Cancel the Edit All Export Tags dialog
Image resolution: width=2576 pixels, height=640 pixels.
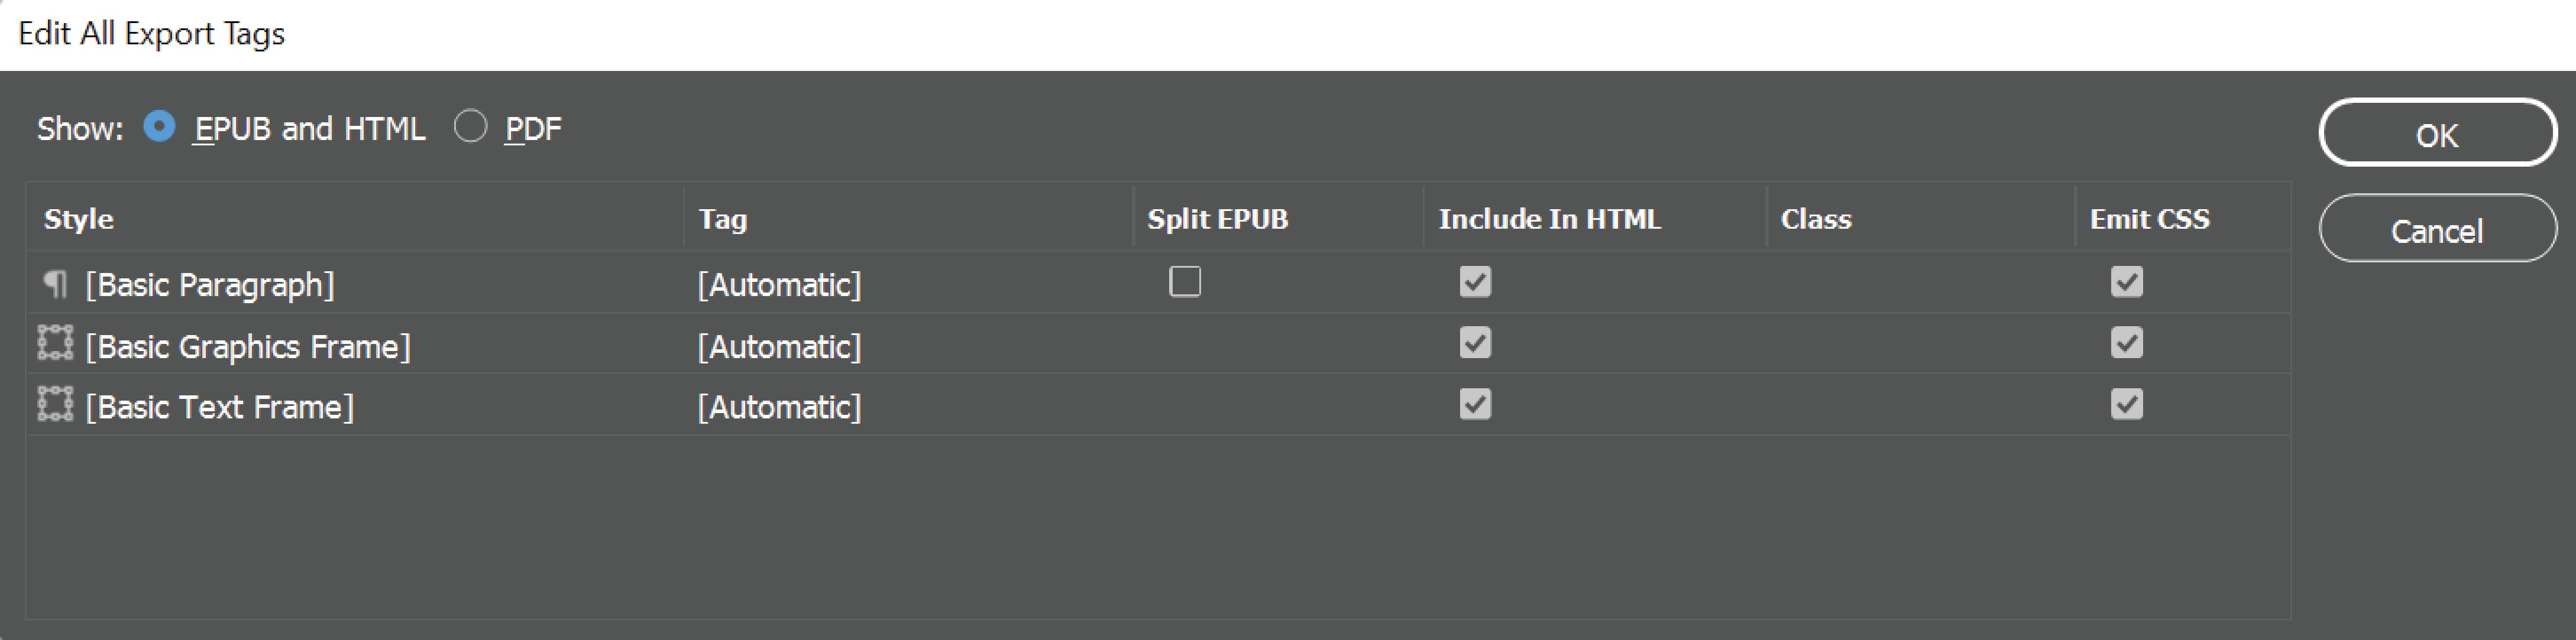2437,229
